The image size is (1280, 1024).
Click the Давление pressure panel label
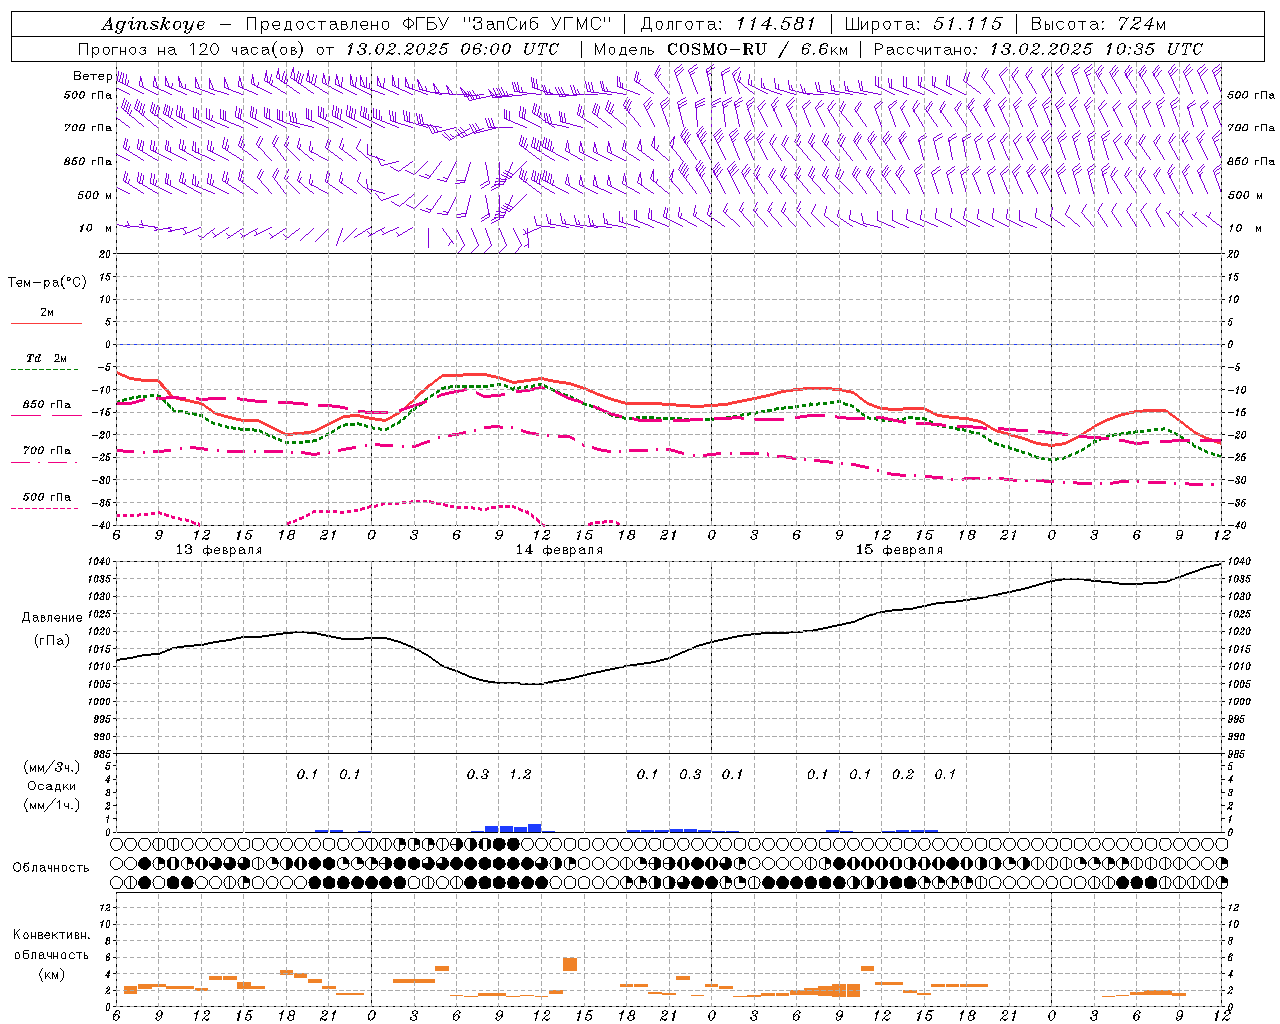pyautogui.click(x=52, y=618)
